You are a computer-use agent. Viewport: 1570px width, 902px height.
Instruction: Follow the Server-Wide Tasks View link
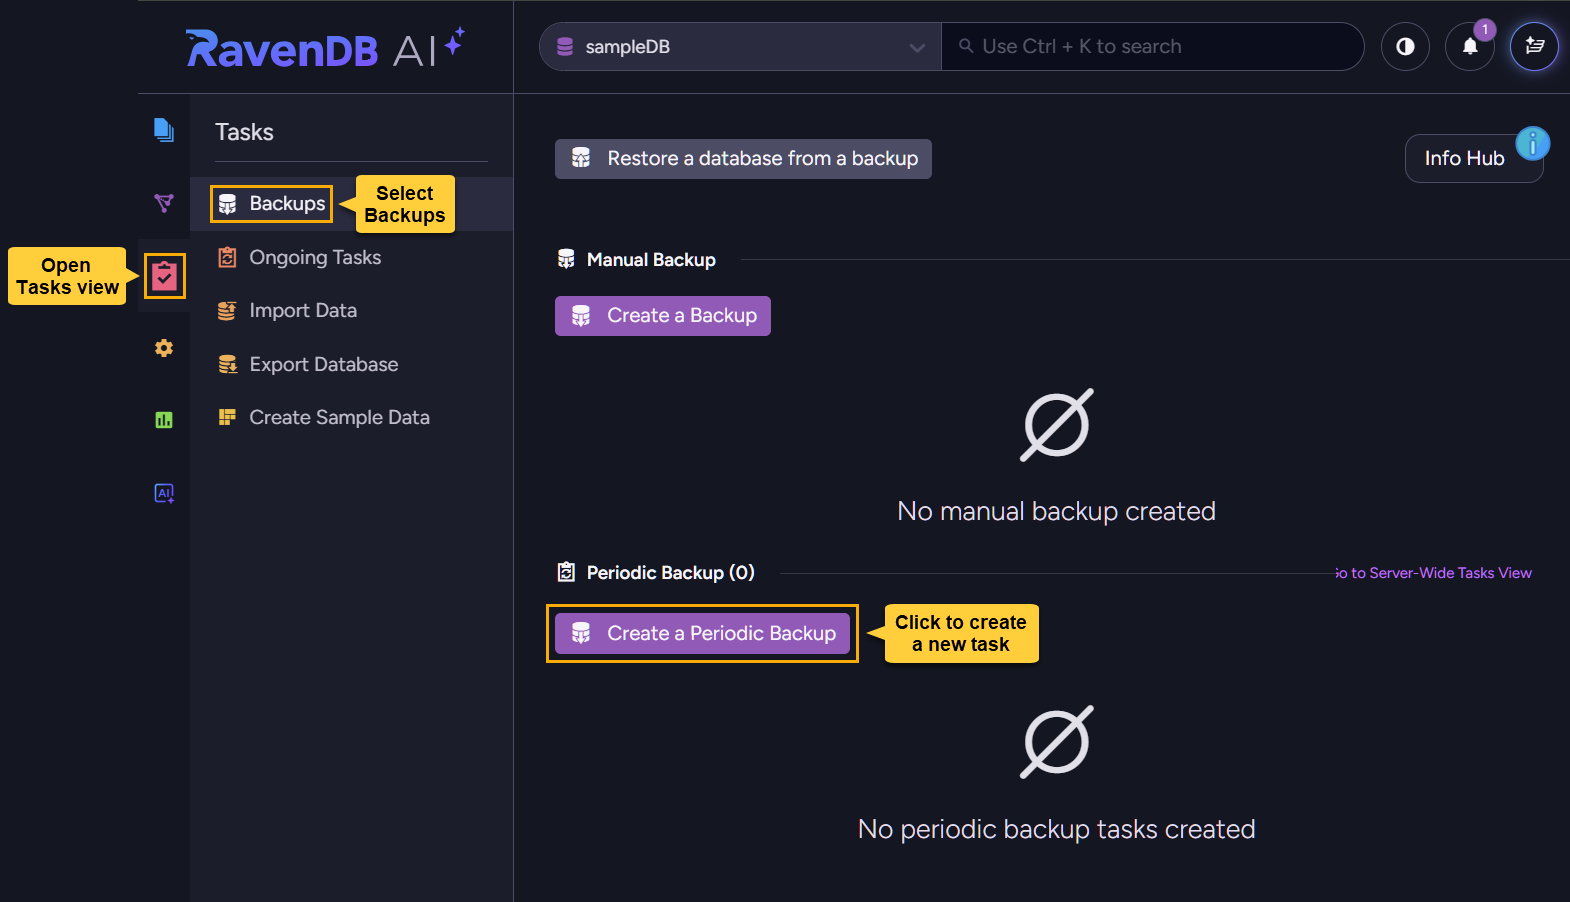coord(1436,573)
